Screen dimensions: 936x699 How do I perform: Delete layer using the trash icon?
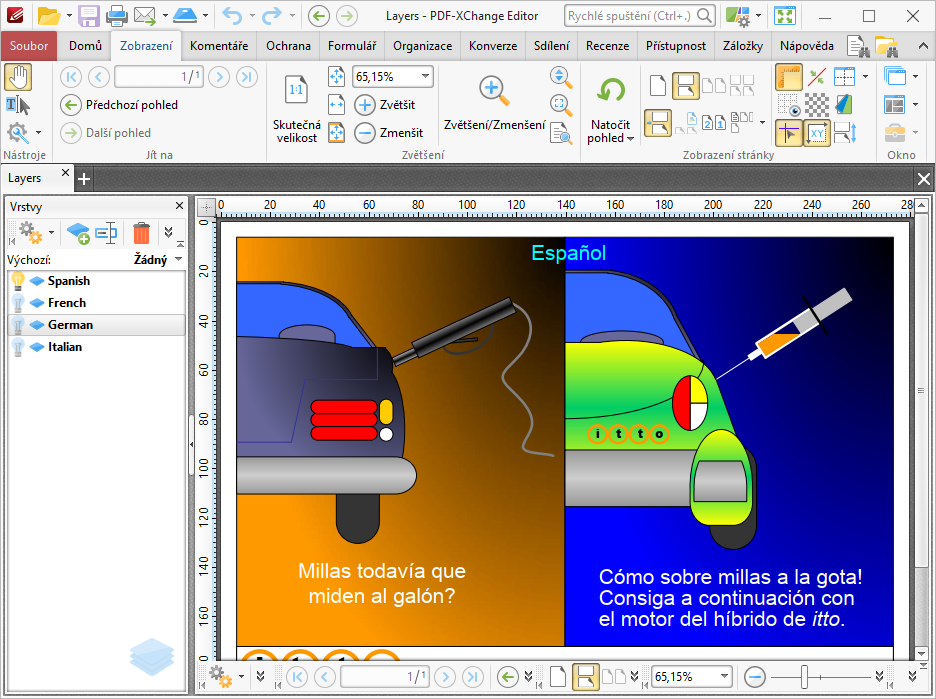coord(142,233)
